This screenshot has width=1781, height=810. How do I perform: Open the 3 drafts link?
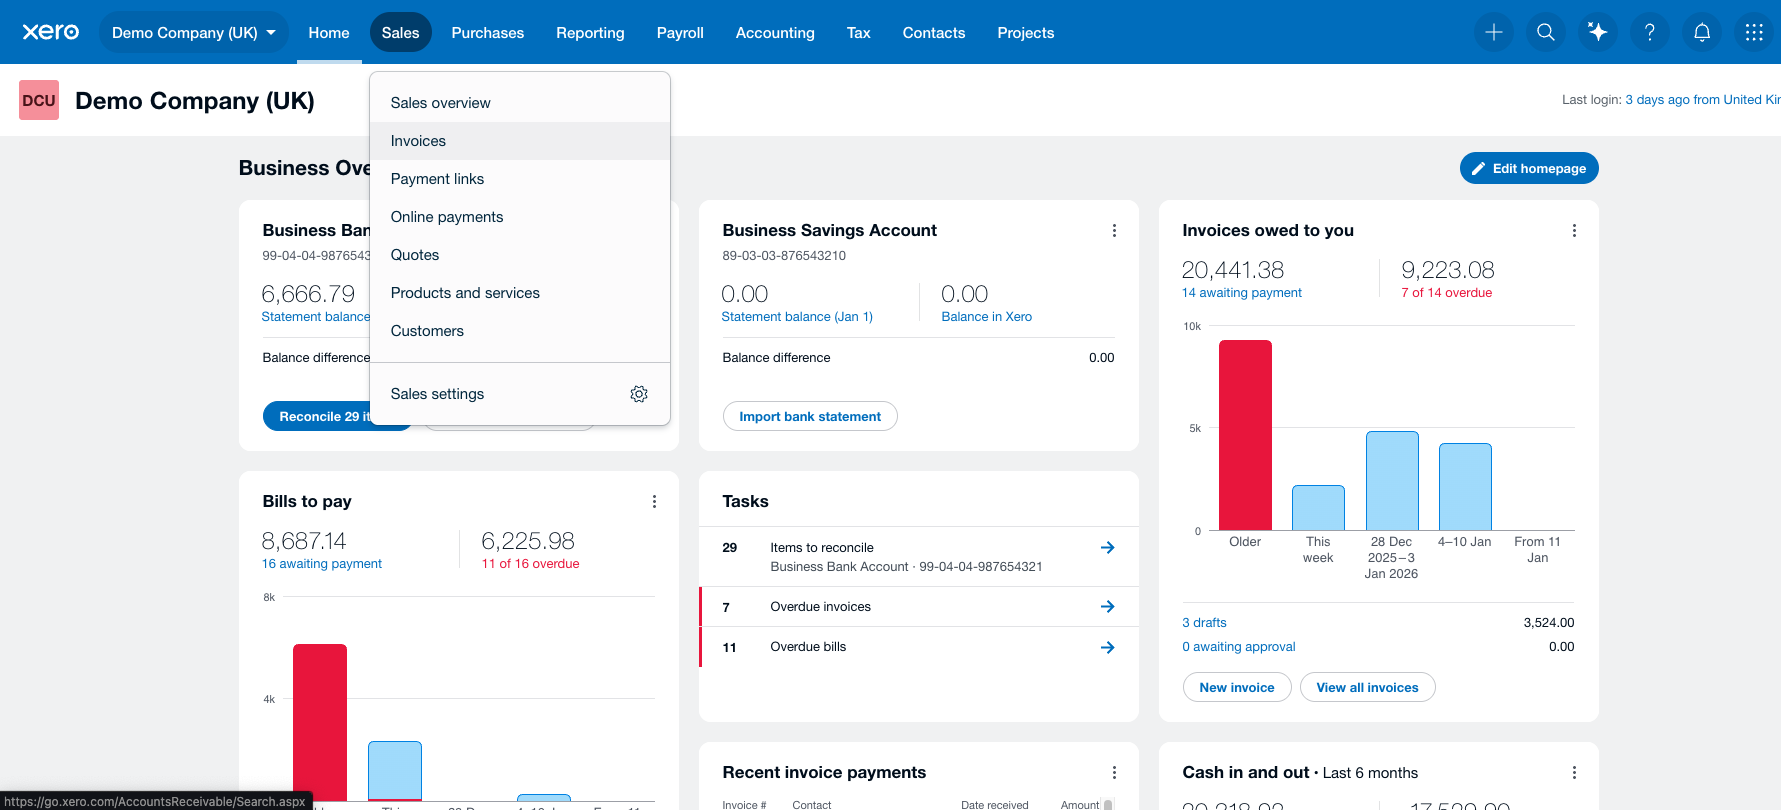tap(1204, 622)
